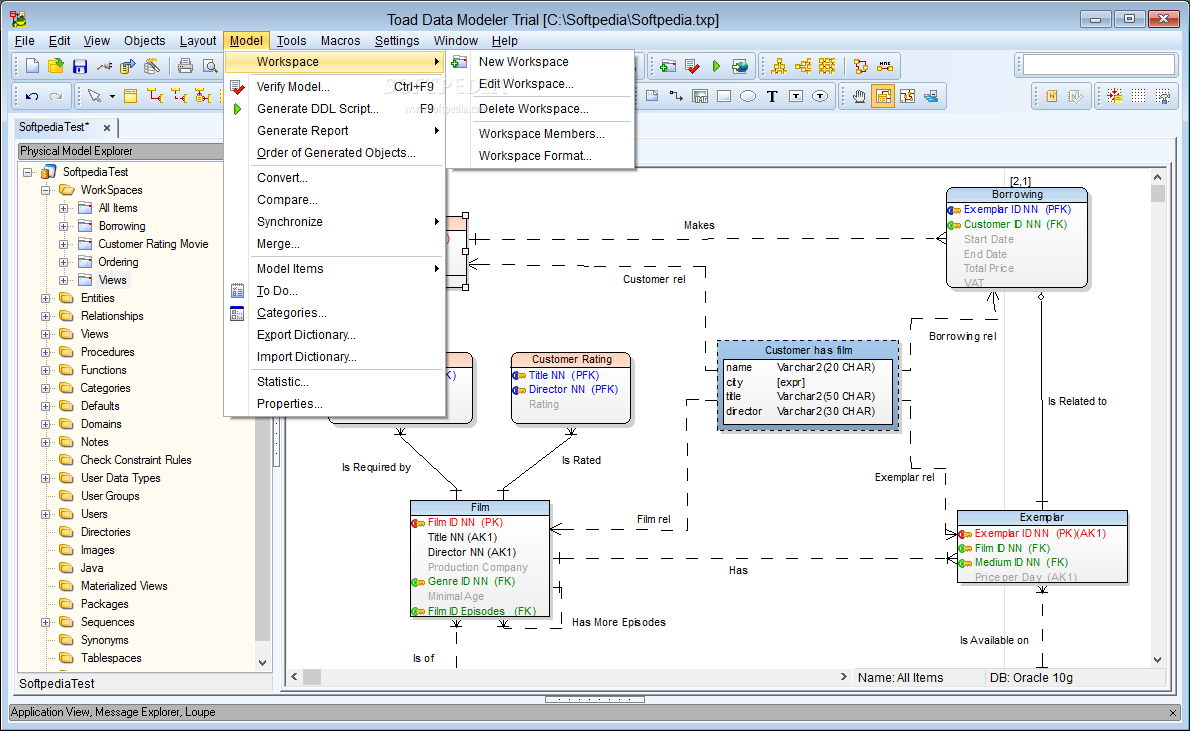The height and width of the screenshot is (731, 1190).
Task: Select Workspace Format in the submenu
Action: (x=540, y=156)
